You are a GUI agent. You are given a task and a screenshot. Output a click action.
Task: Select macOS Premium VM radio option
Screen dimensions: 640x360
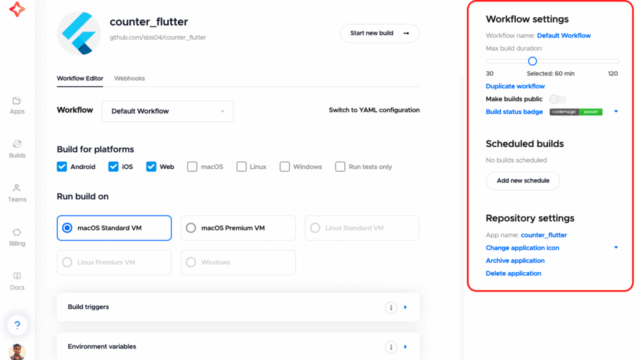238,228
